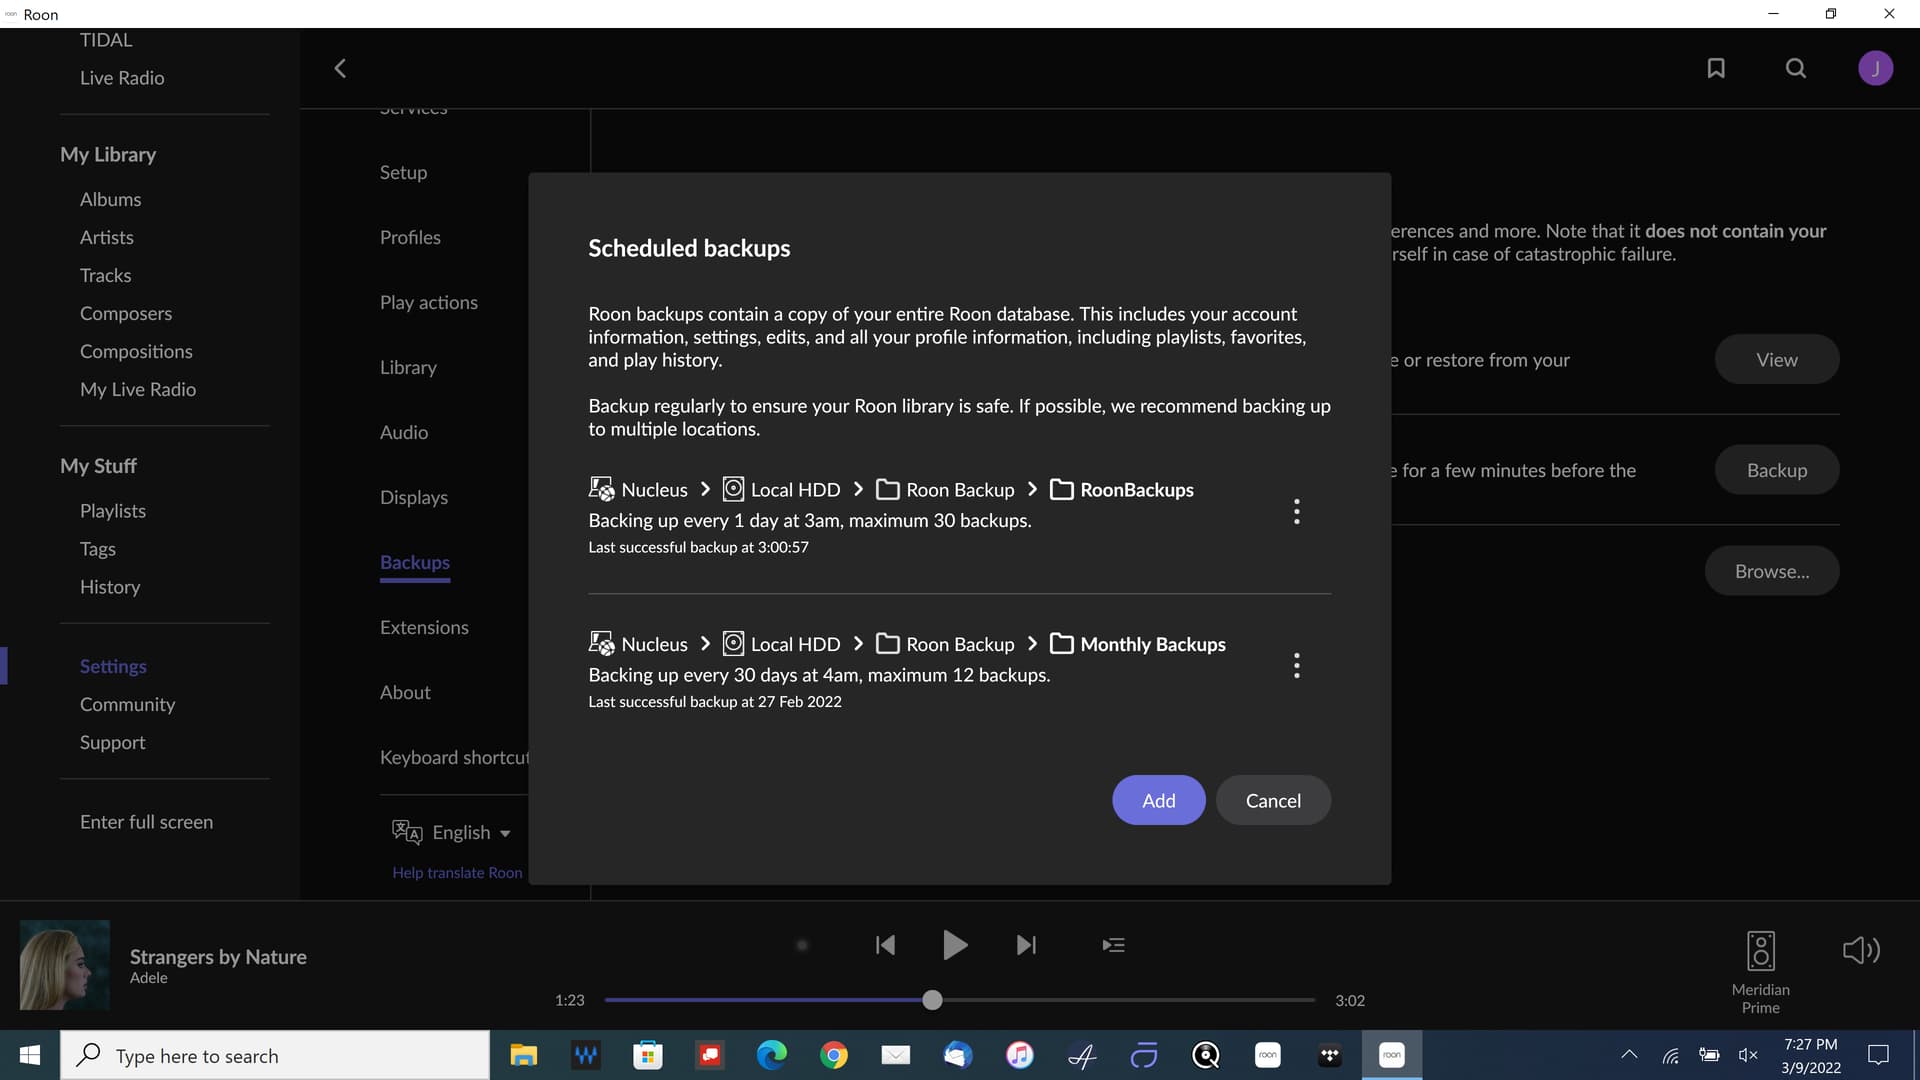Open History under My Stuff
Image resolution: width=1920 pixels, height=1080 pixels.
[x=110, y=586]
